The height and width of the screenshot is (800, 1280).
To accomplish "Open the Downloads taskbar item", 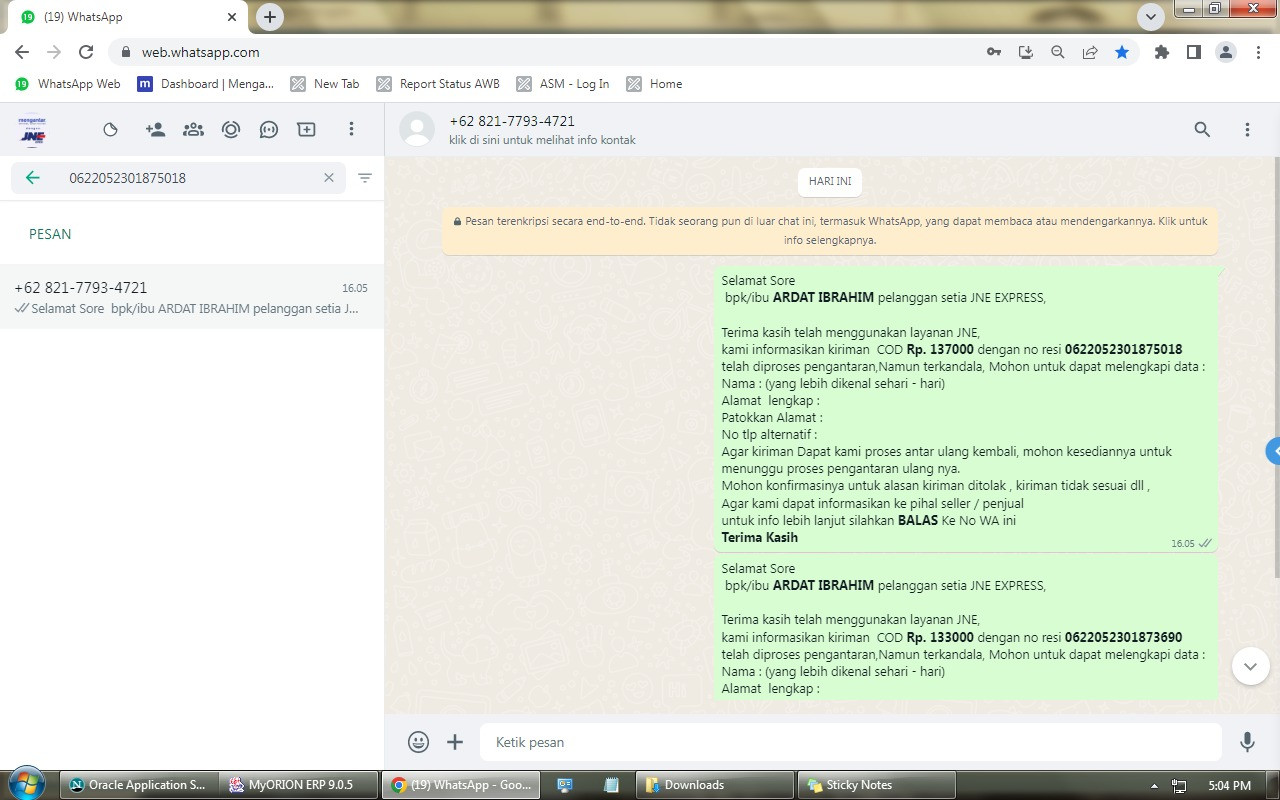I will pos(715,785).
